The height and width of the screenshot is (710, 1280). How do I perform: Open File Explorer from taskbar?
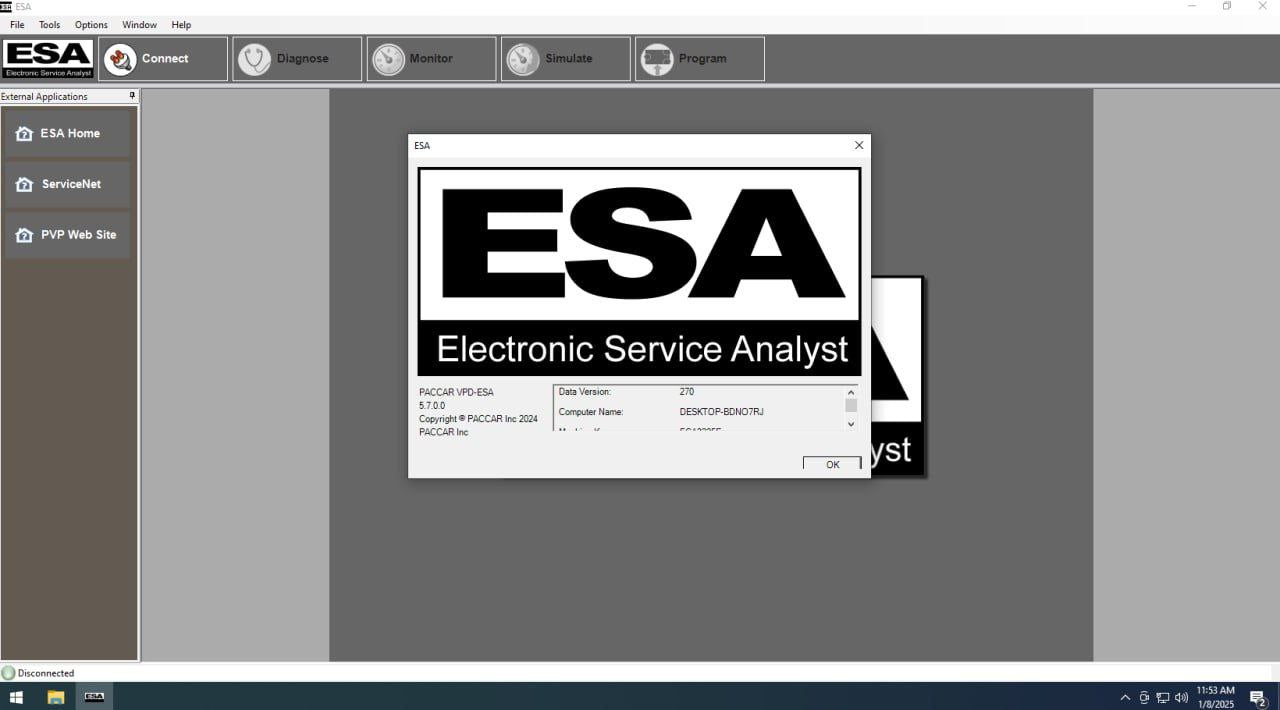pos(56,697)
